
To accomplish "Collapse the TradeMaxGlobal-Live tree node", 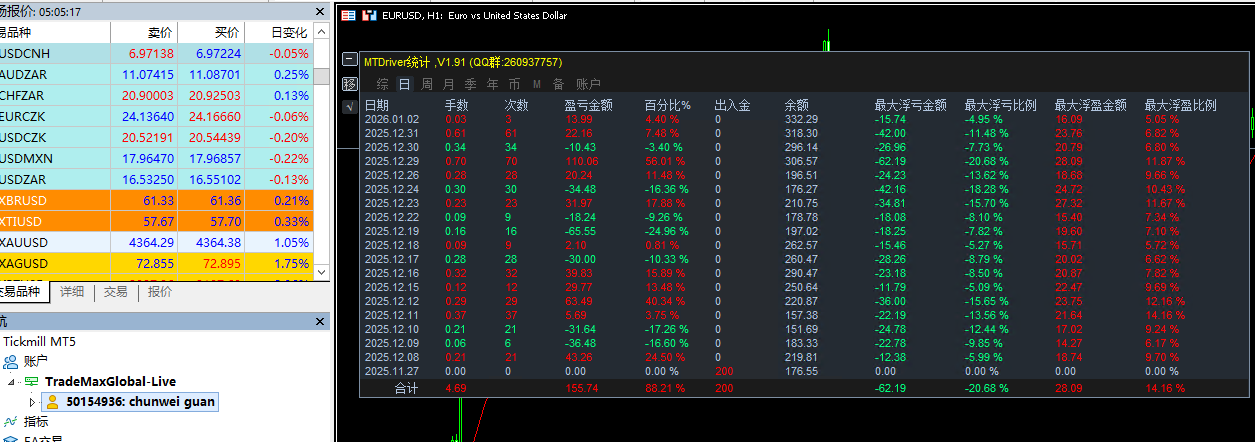I will click(10, 382).
